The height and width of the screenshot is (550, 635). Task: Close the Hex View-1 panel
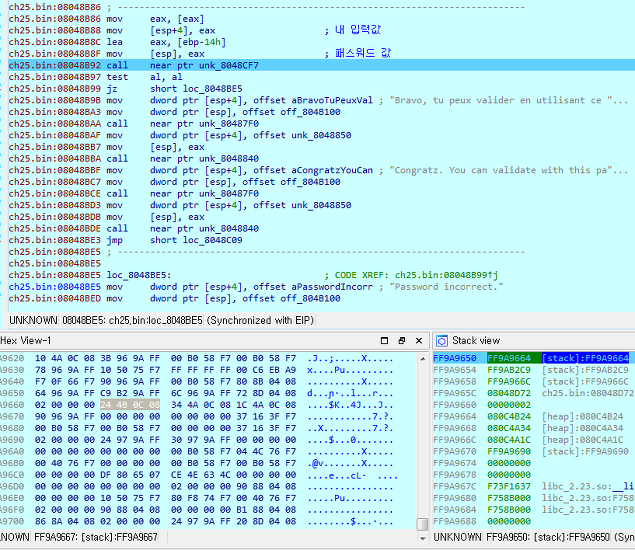point(419,341)
